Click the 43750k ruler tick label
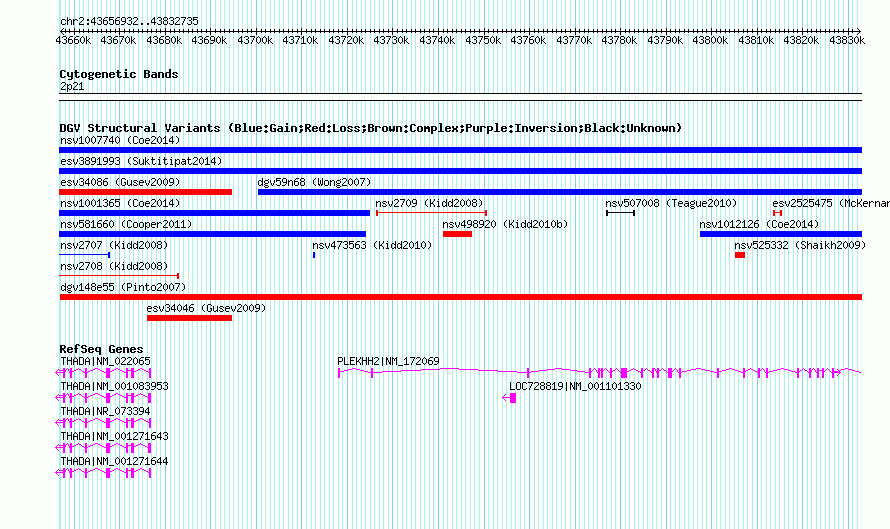The image size is (890, 529). pos(483,40)
